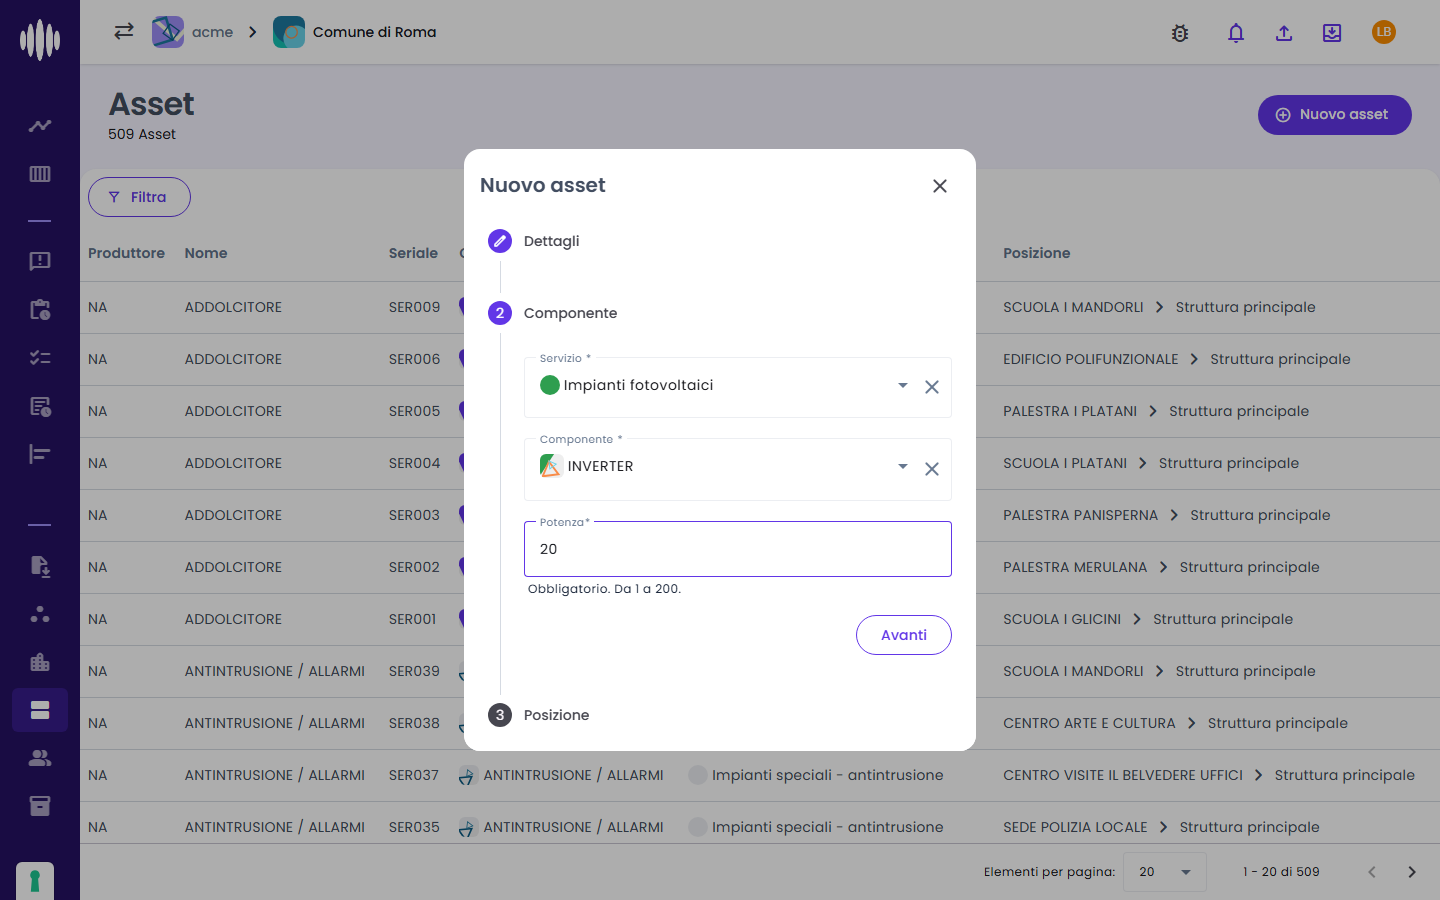
Task: Click the trend line icon in the sidebar
Action: click(40, 126)
